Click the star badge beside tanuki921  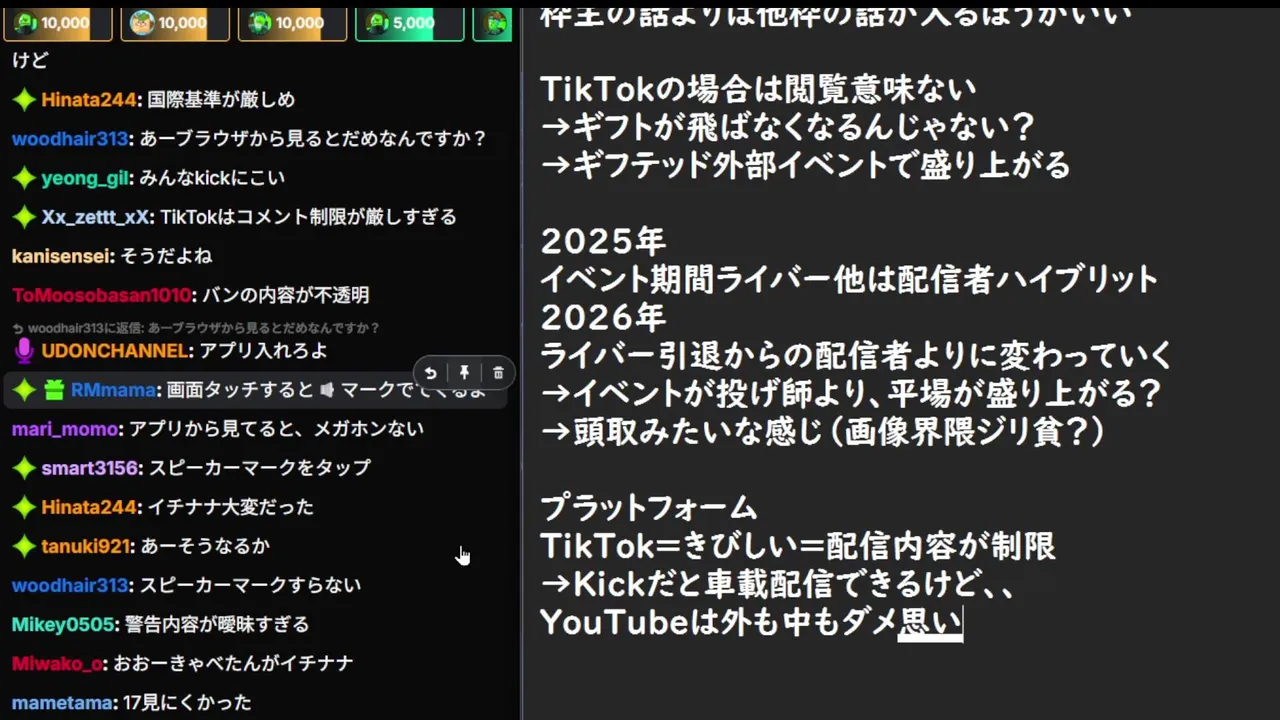tap(24, 546)
